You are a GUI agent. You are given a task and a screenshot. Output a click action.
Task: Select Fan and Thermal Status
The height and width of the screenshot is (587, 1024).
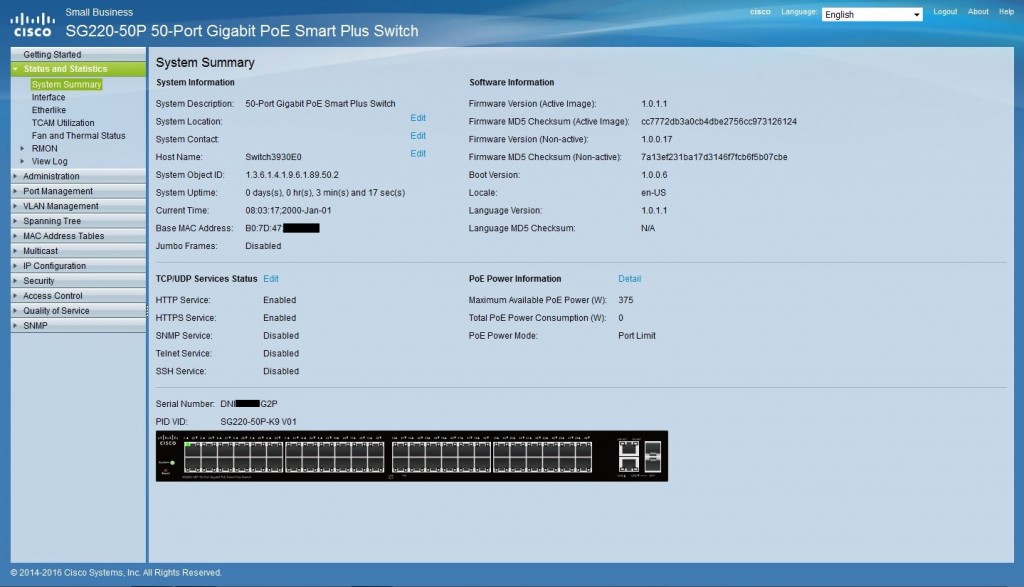[x=78, y=136]
